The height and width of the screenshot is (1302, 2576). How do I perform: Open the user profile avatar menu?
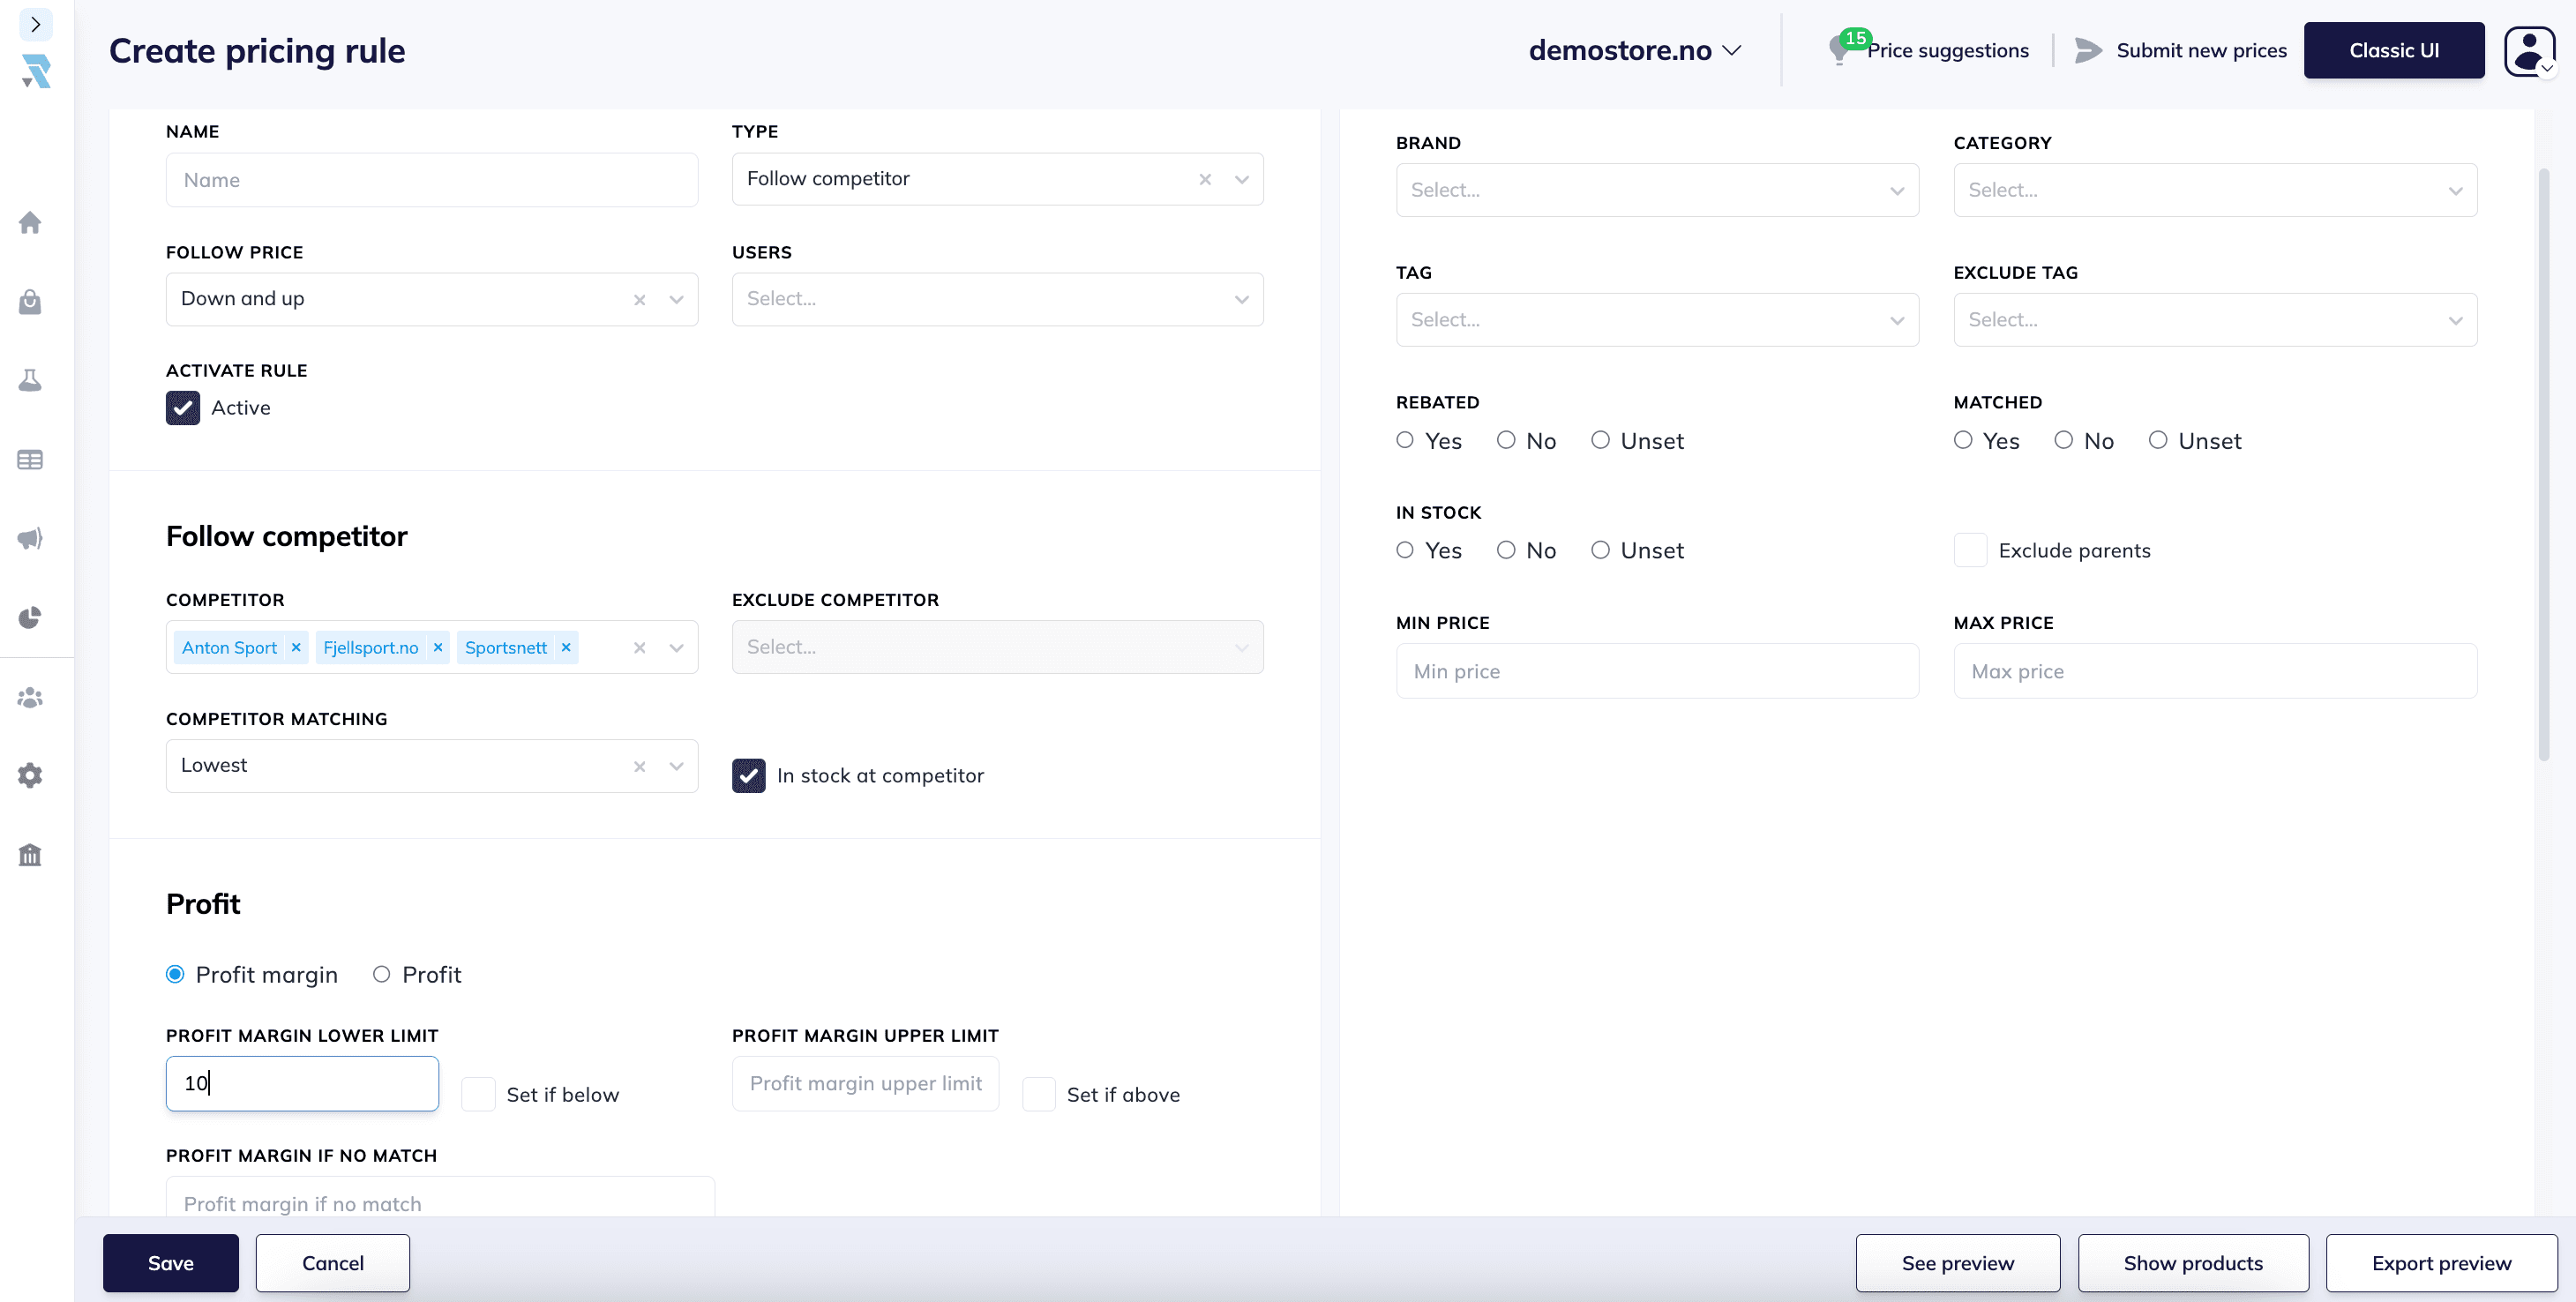click(2529, 50)
